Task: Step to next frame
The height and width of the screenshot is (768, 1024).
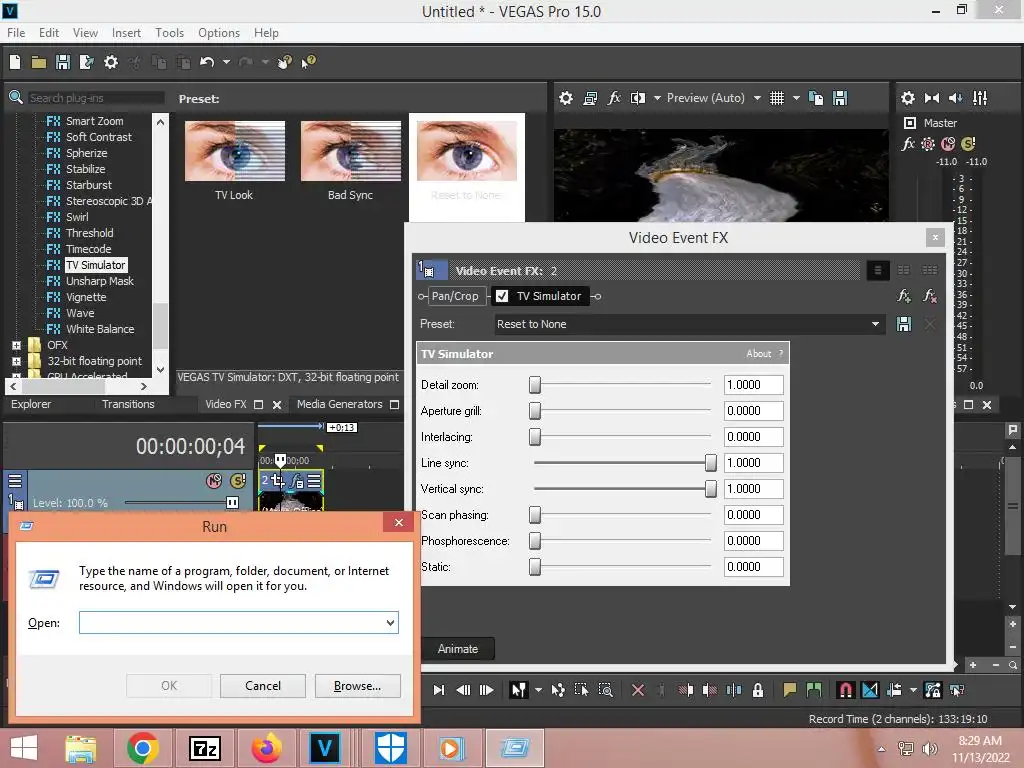Action: (x=487, y=690)
